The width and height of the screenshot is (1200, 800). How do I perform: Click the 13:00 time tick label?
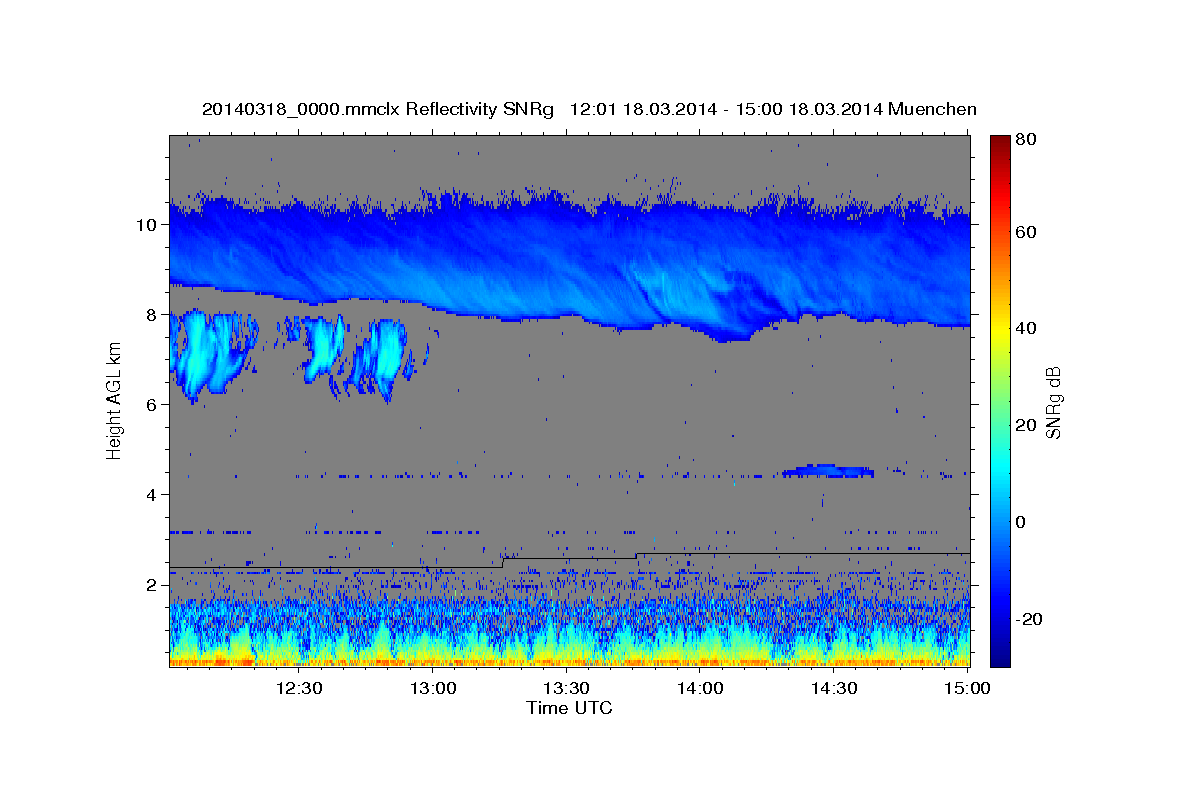tap(433, 688)
